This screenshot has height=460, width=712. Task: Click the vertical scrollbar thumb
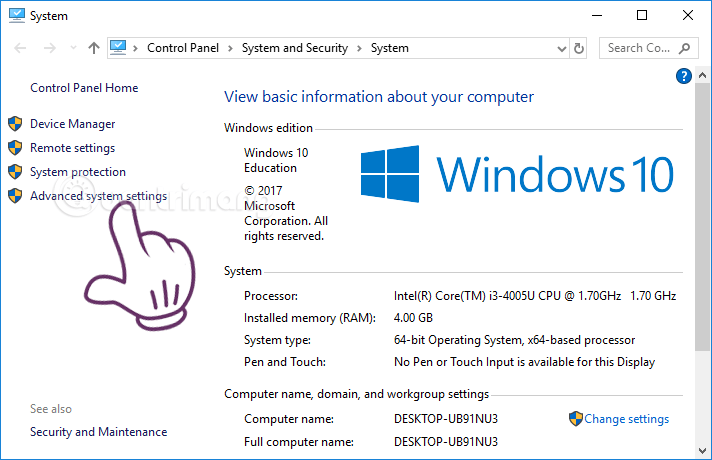702,217
